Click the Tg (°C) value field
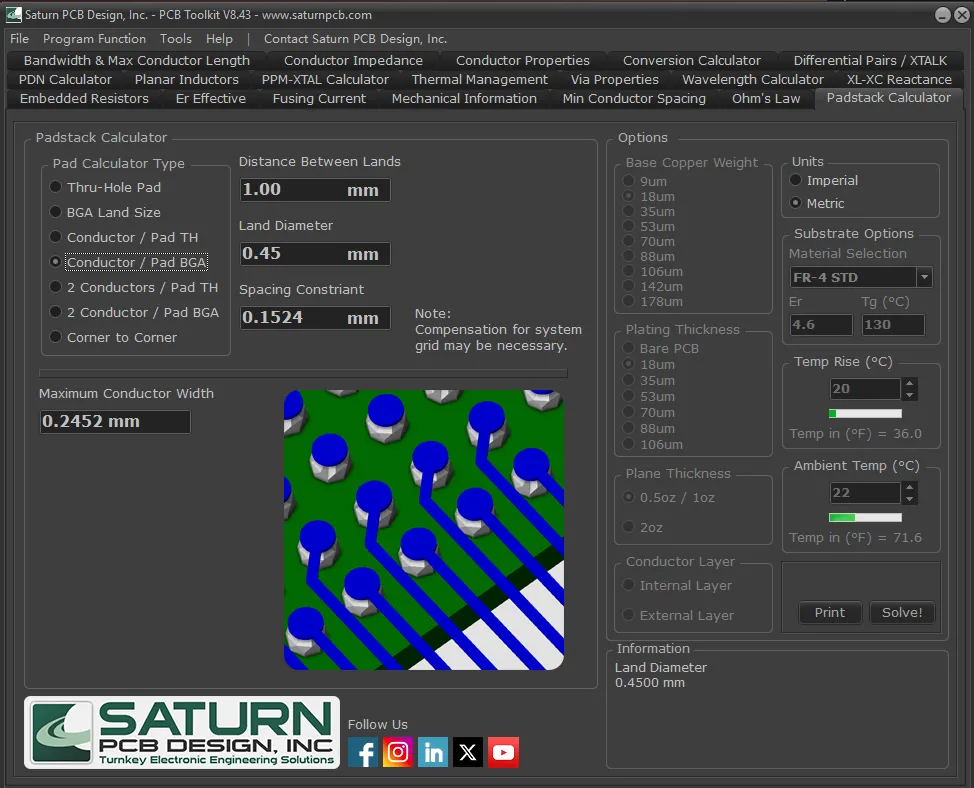The image size is (974, 788). [x=893, y=324]
